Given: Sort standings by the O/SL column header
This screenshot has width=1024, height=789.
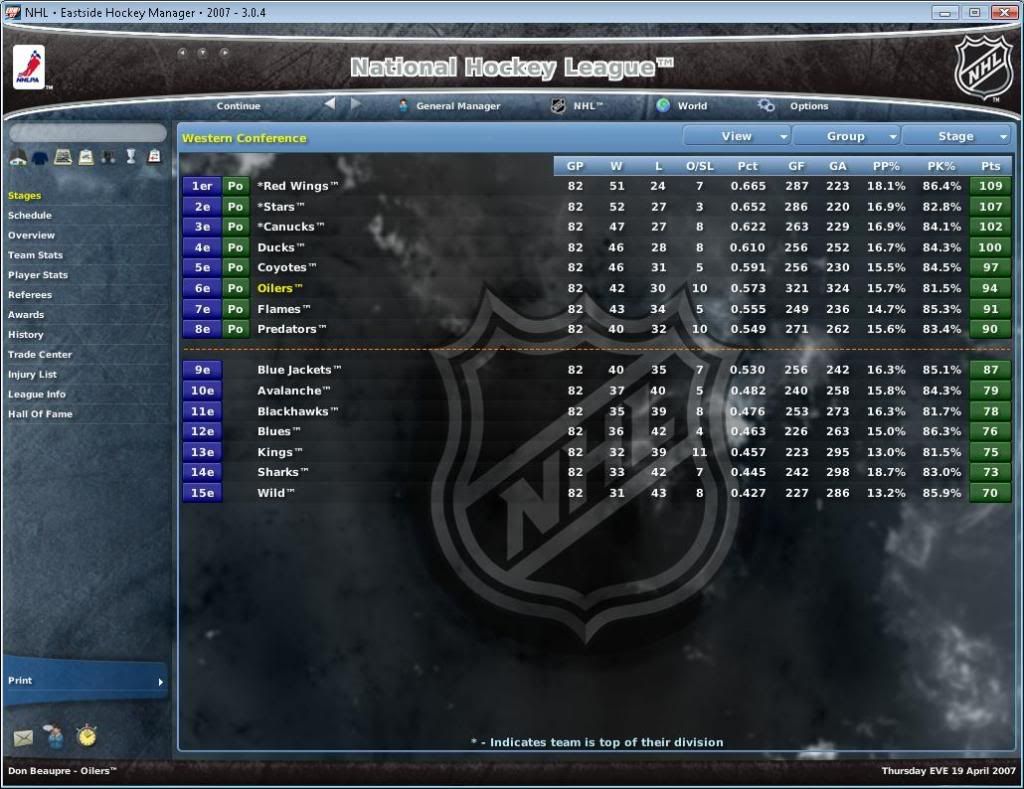Looking at the screenshot, I should click(699, 166).
